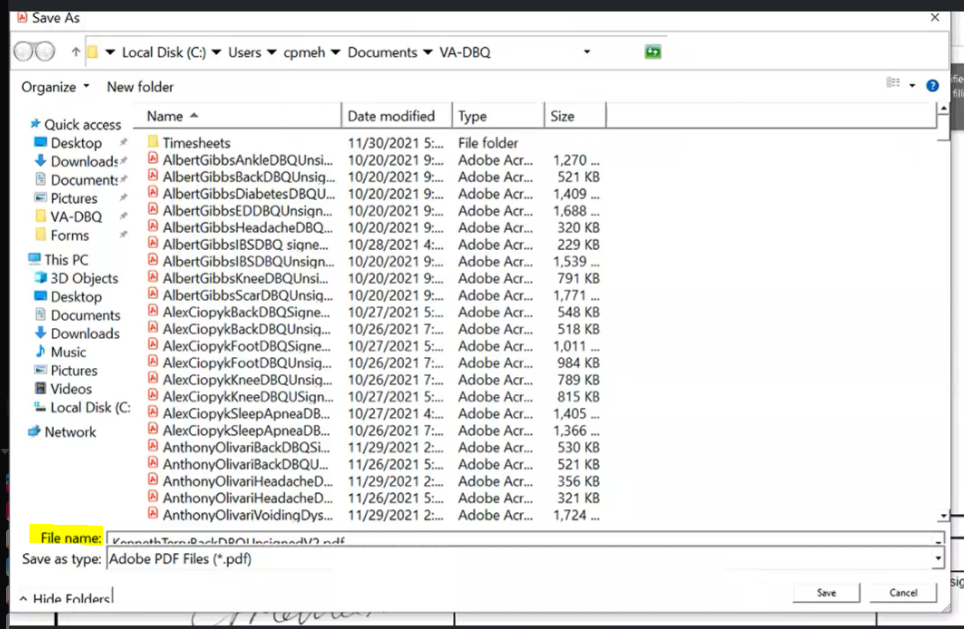Viewport: 964px width, 629px height.
Task: Select the AlexCiopykSleepApnea PDF icon
Action: [x=155, y=413]
